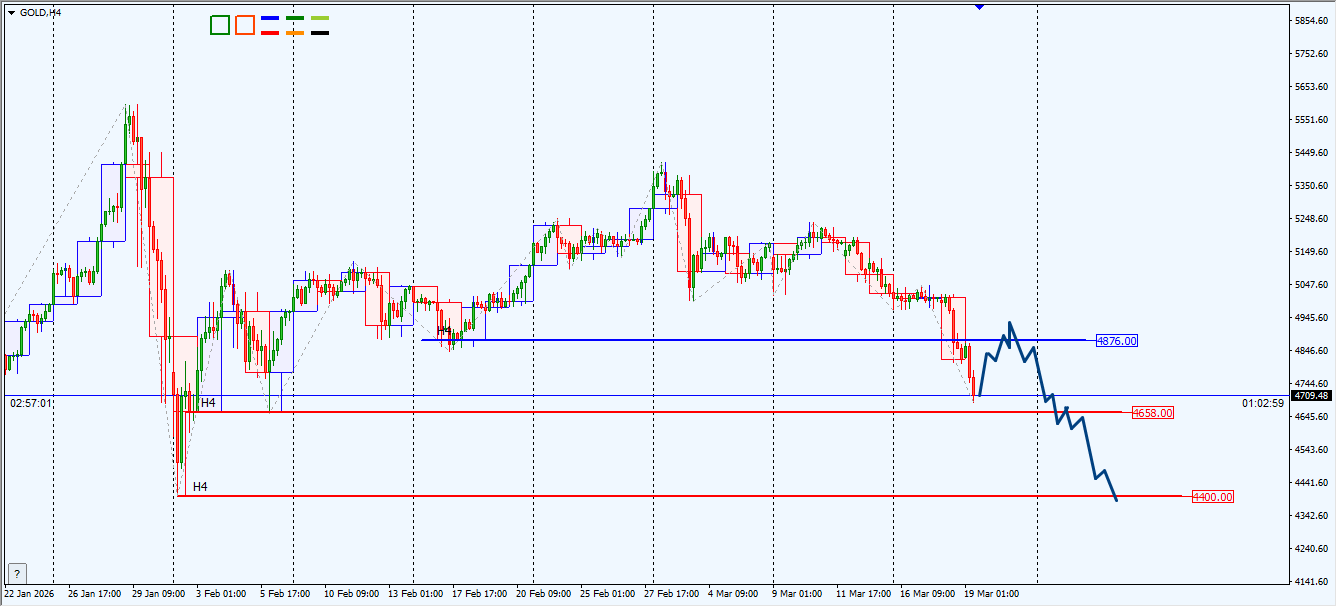
Task: Click the current price tag 4709.48
Action: pyautogui.click(x=1310, y=396)
